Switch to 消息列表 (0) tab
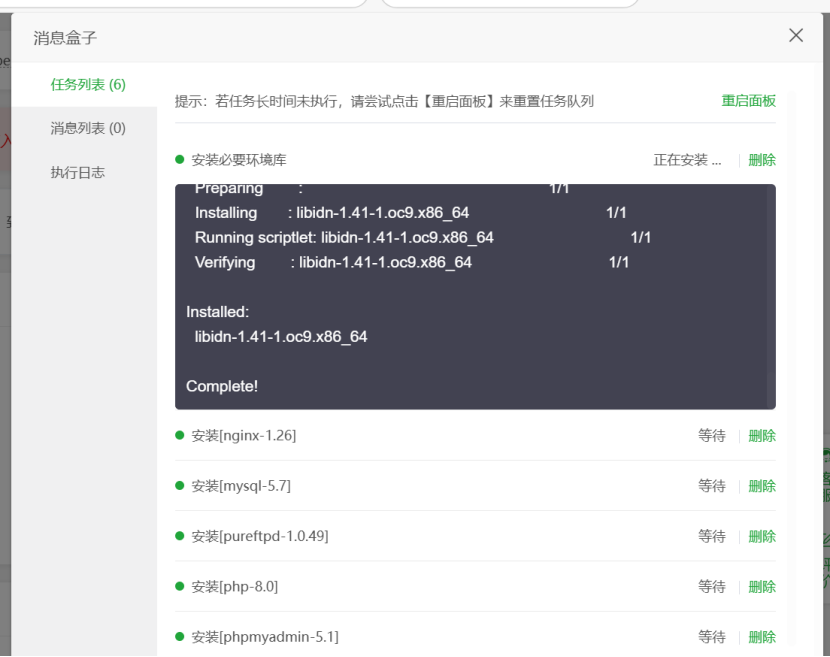Viewport: 830px width, 657px height. (88, 128)
